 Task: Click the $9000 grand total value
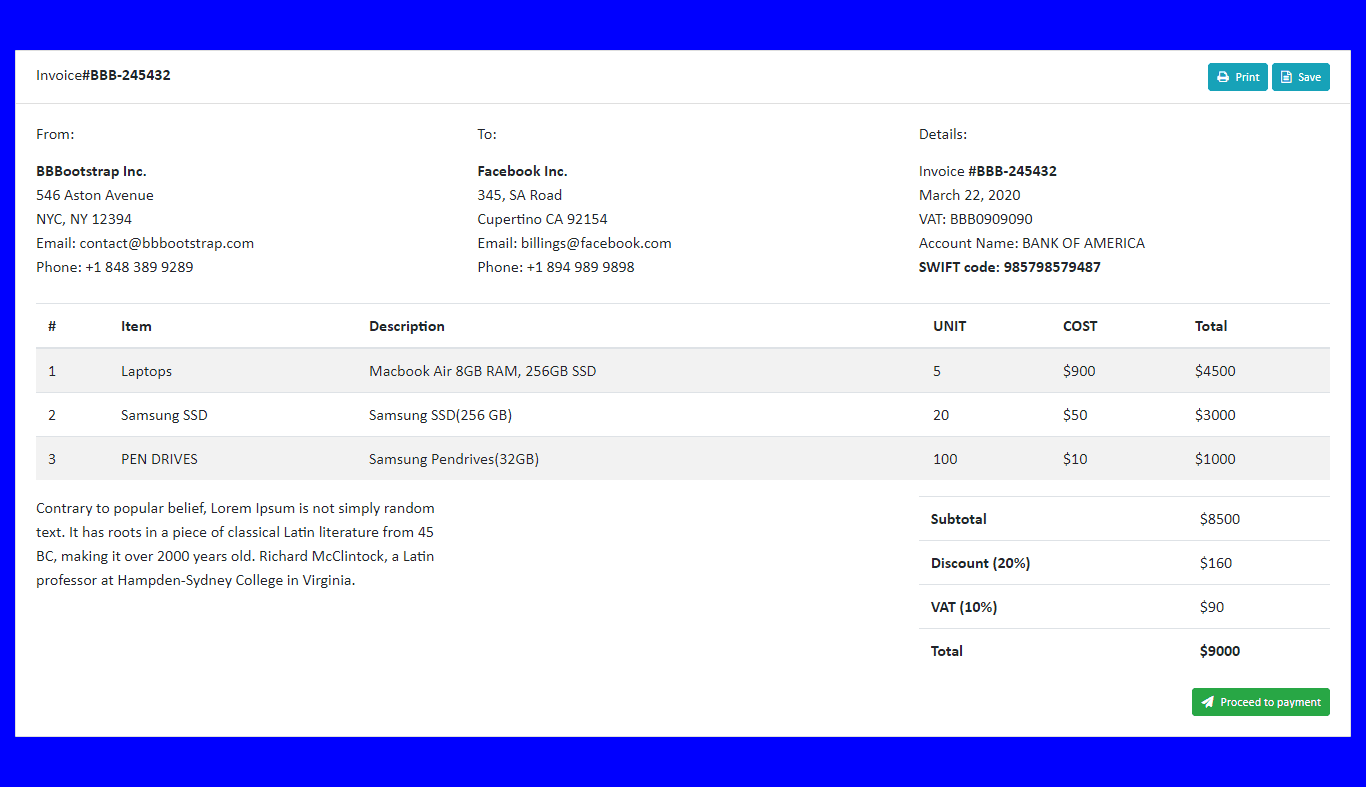point(1220,651)
